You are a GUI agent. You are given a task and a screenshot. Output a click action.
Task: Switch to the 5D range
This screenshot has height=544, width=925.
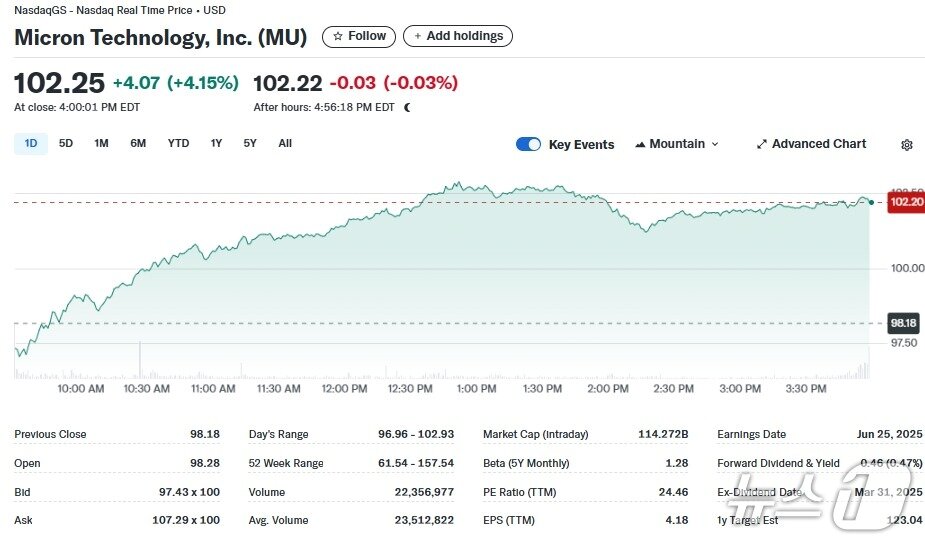[66, 143]
